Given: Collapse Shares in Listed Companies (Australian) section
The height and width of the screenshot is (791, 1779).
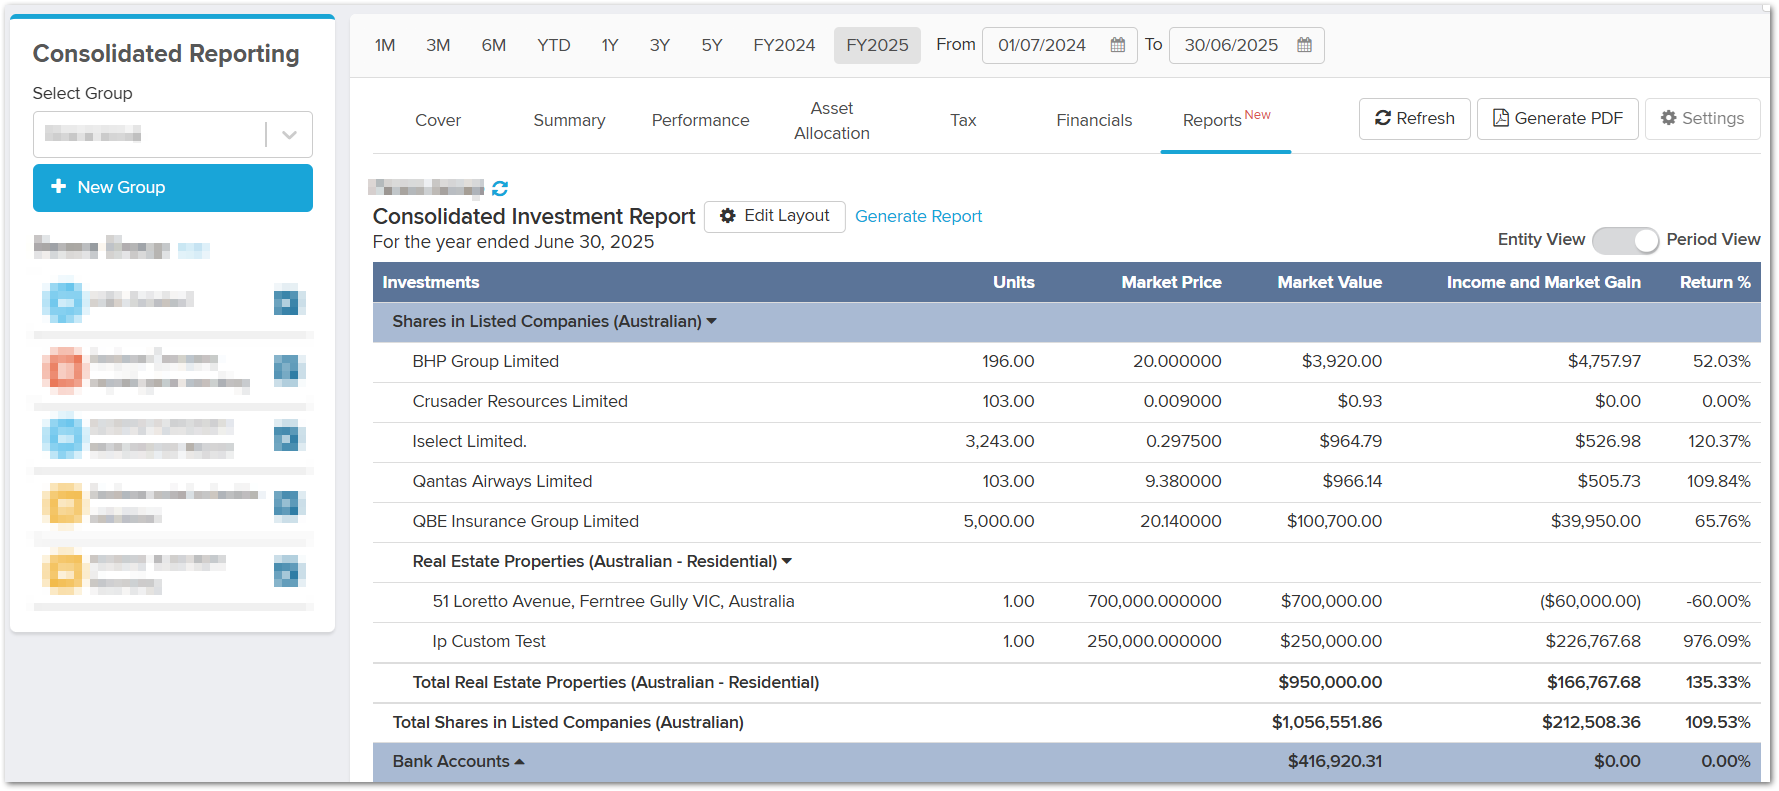Looking at the screenshot, I should [712, 321].
